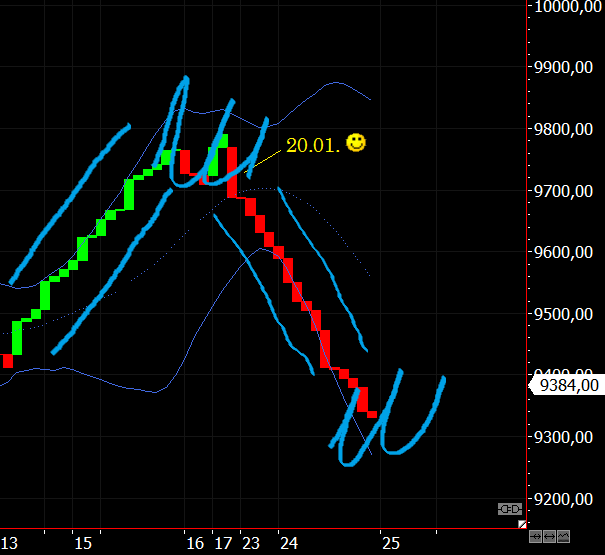Click the 9300,00 price axis label
The height and width of the screenshot is (555, 605).
point(564,438)
